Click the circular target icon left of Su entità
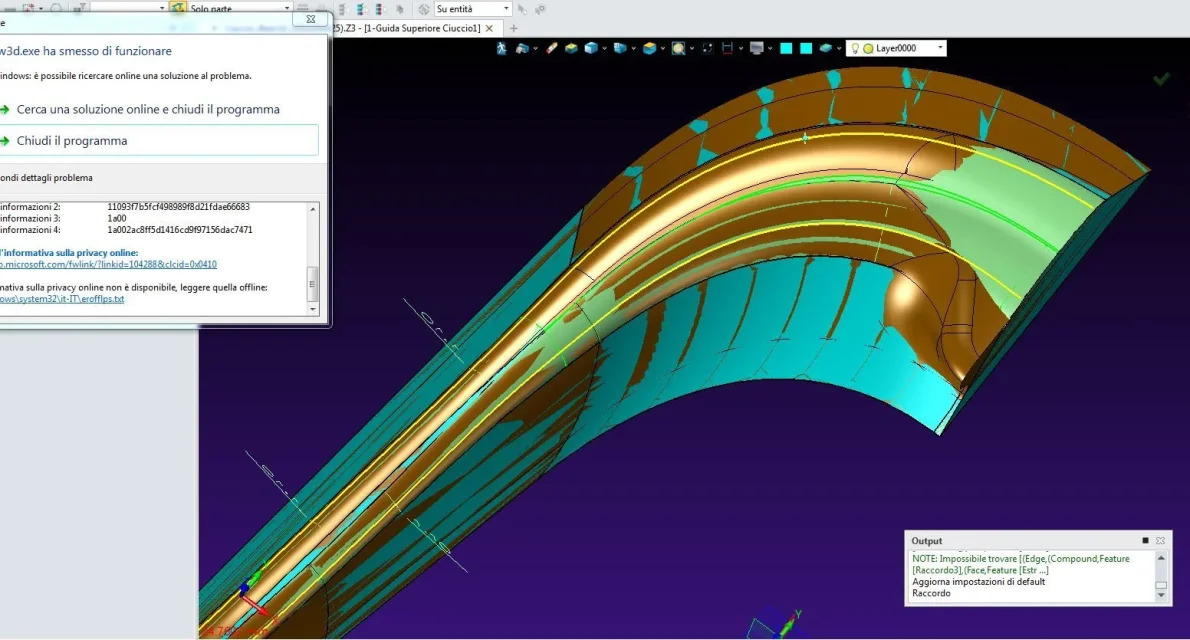Image resolution: width=1190 pixels, height=640 pixels. coord(423,9)
